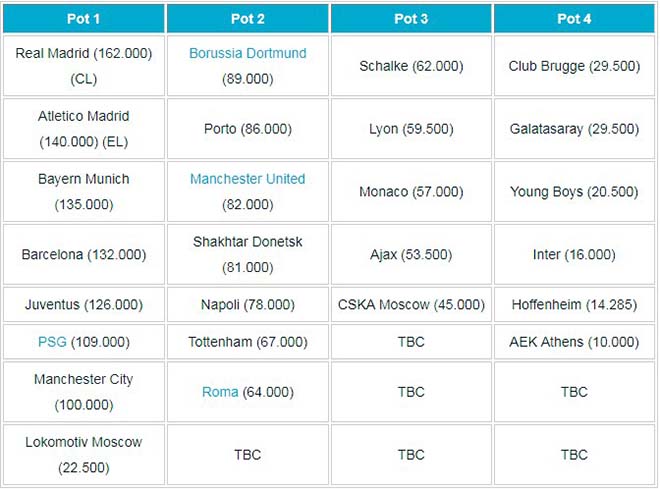
Task: Select the Pot 2 column header
Action: coord(247,18)
